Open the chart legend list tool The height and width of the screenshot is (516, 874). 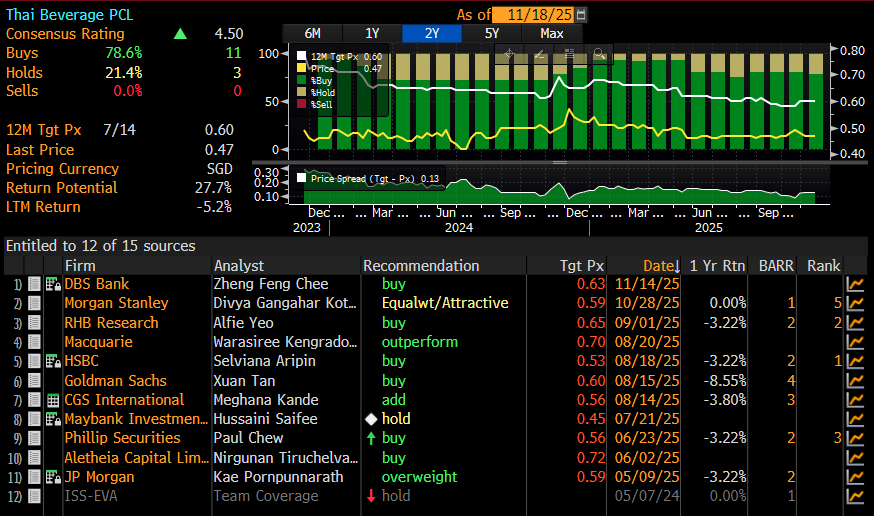569,54
